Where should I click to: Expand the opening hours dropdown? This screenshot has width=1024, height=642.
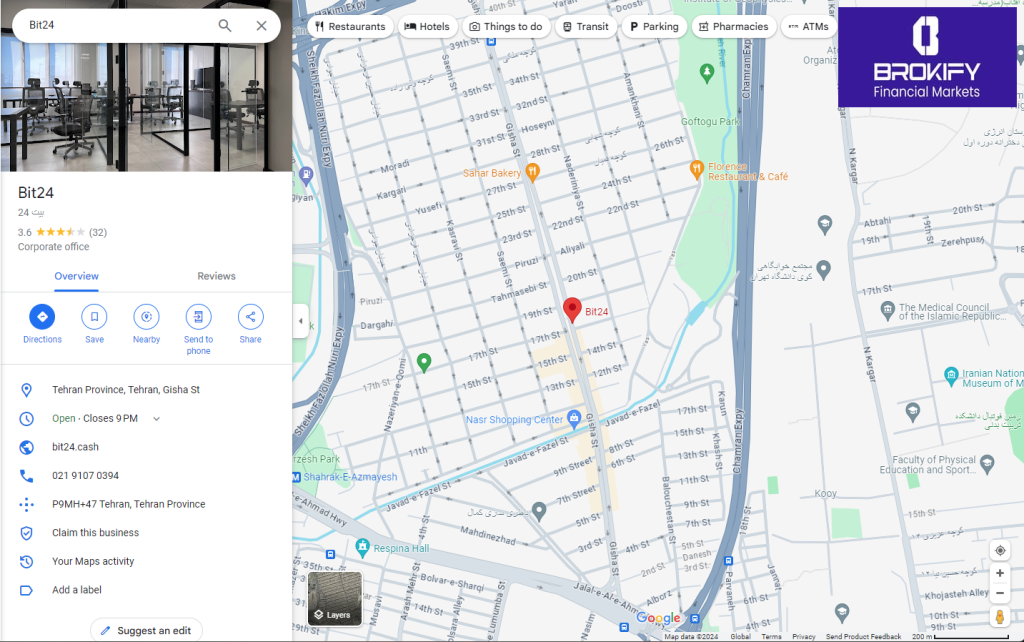click(157, 419)
